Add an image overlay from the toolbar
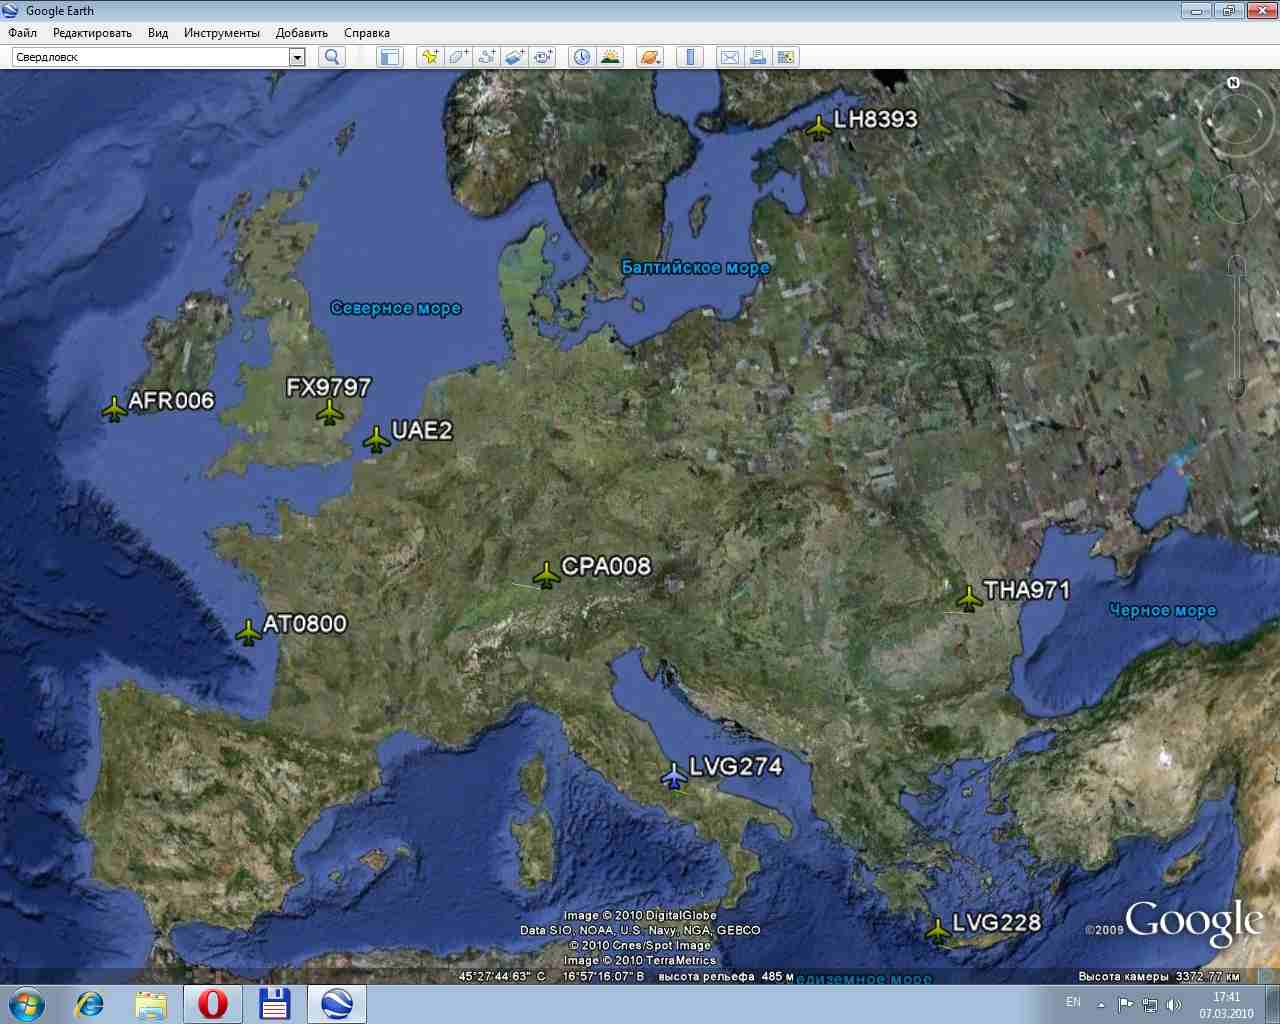1280x1024 pixels. 514,57
